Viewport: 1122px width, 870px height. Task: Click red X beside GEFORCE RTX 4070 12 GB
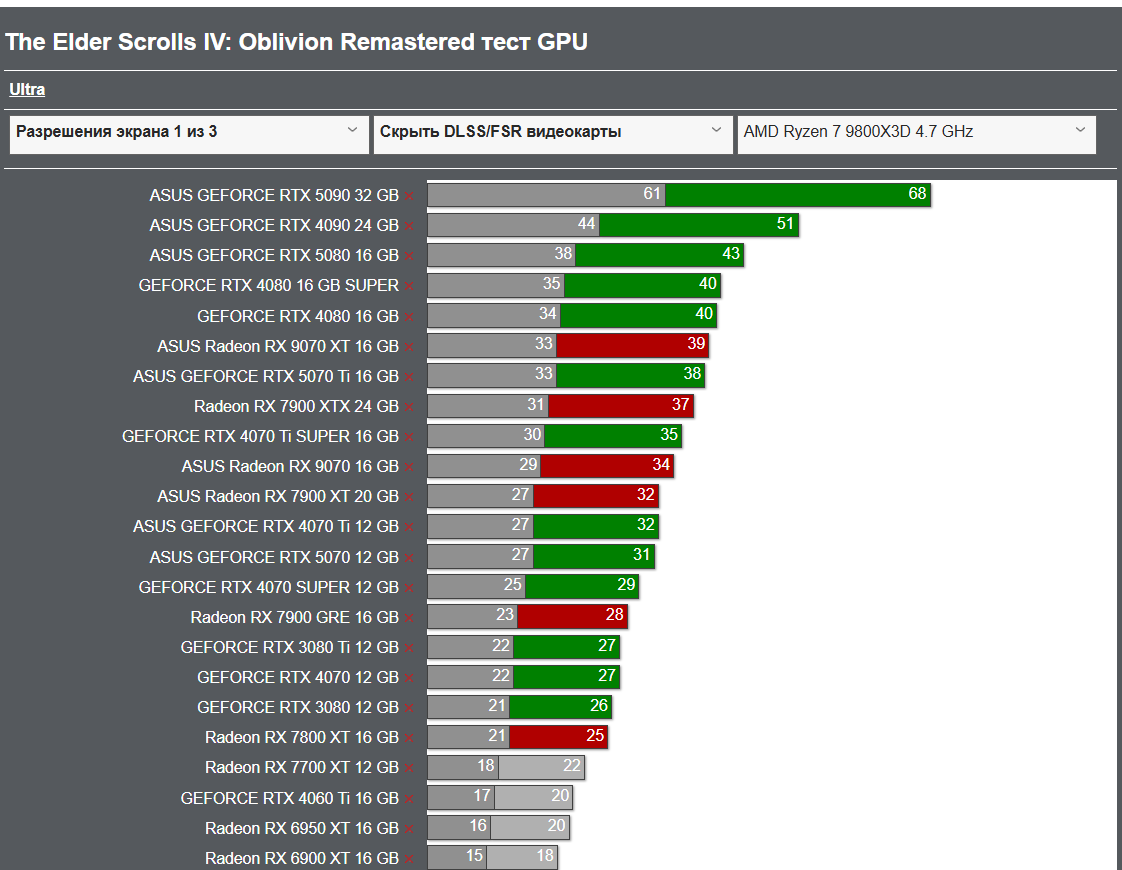click(409, 678)
